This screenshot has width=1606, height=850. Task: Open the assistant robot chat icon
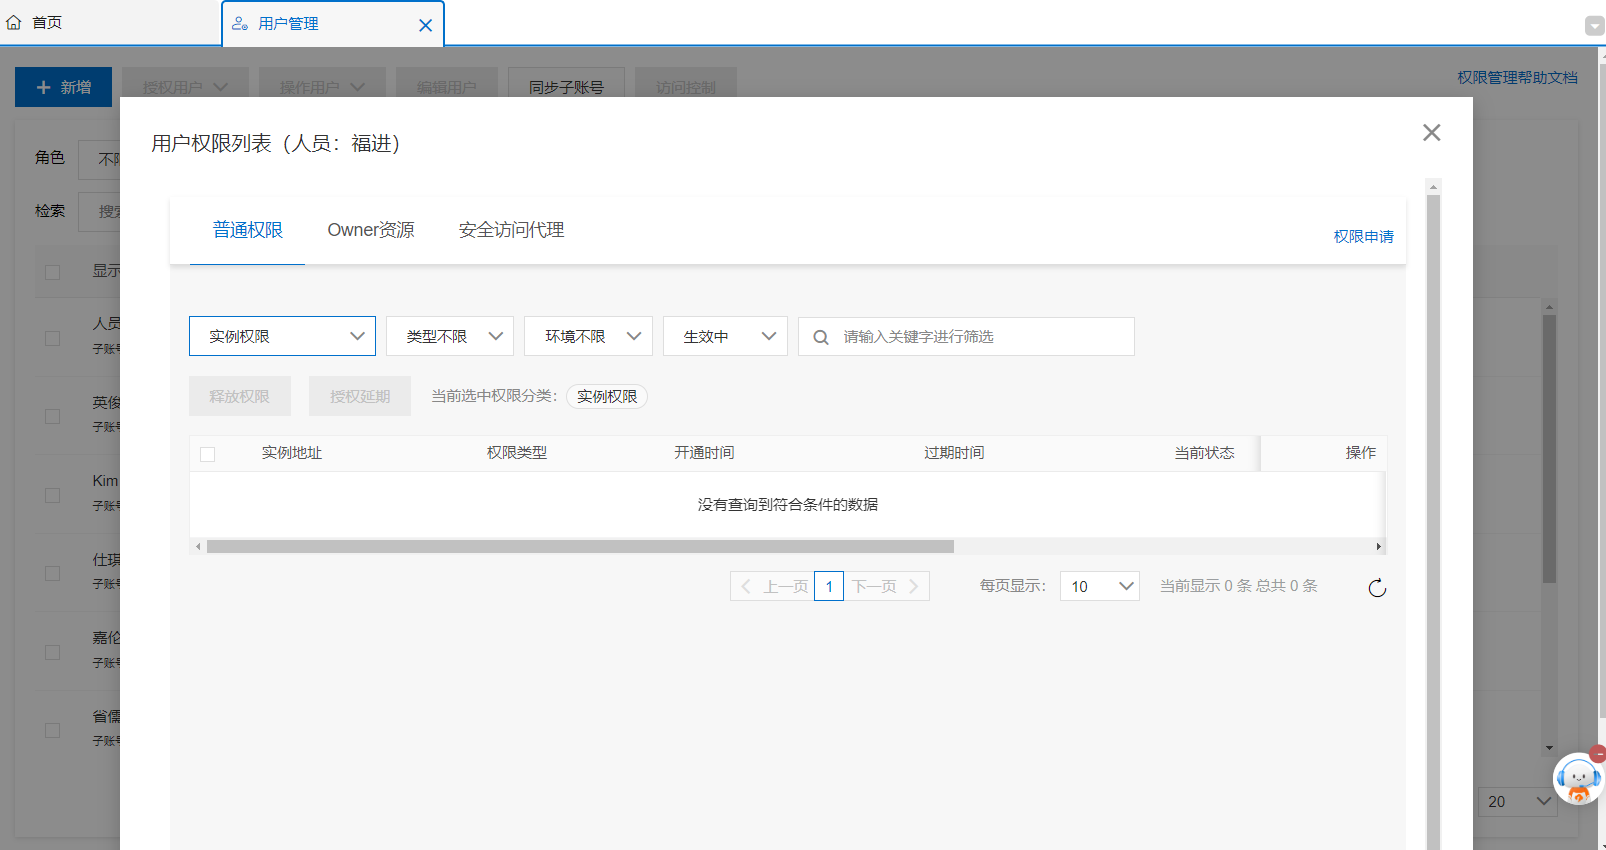coord(1579,779)
